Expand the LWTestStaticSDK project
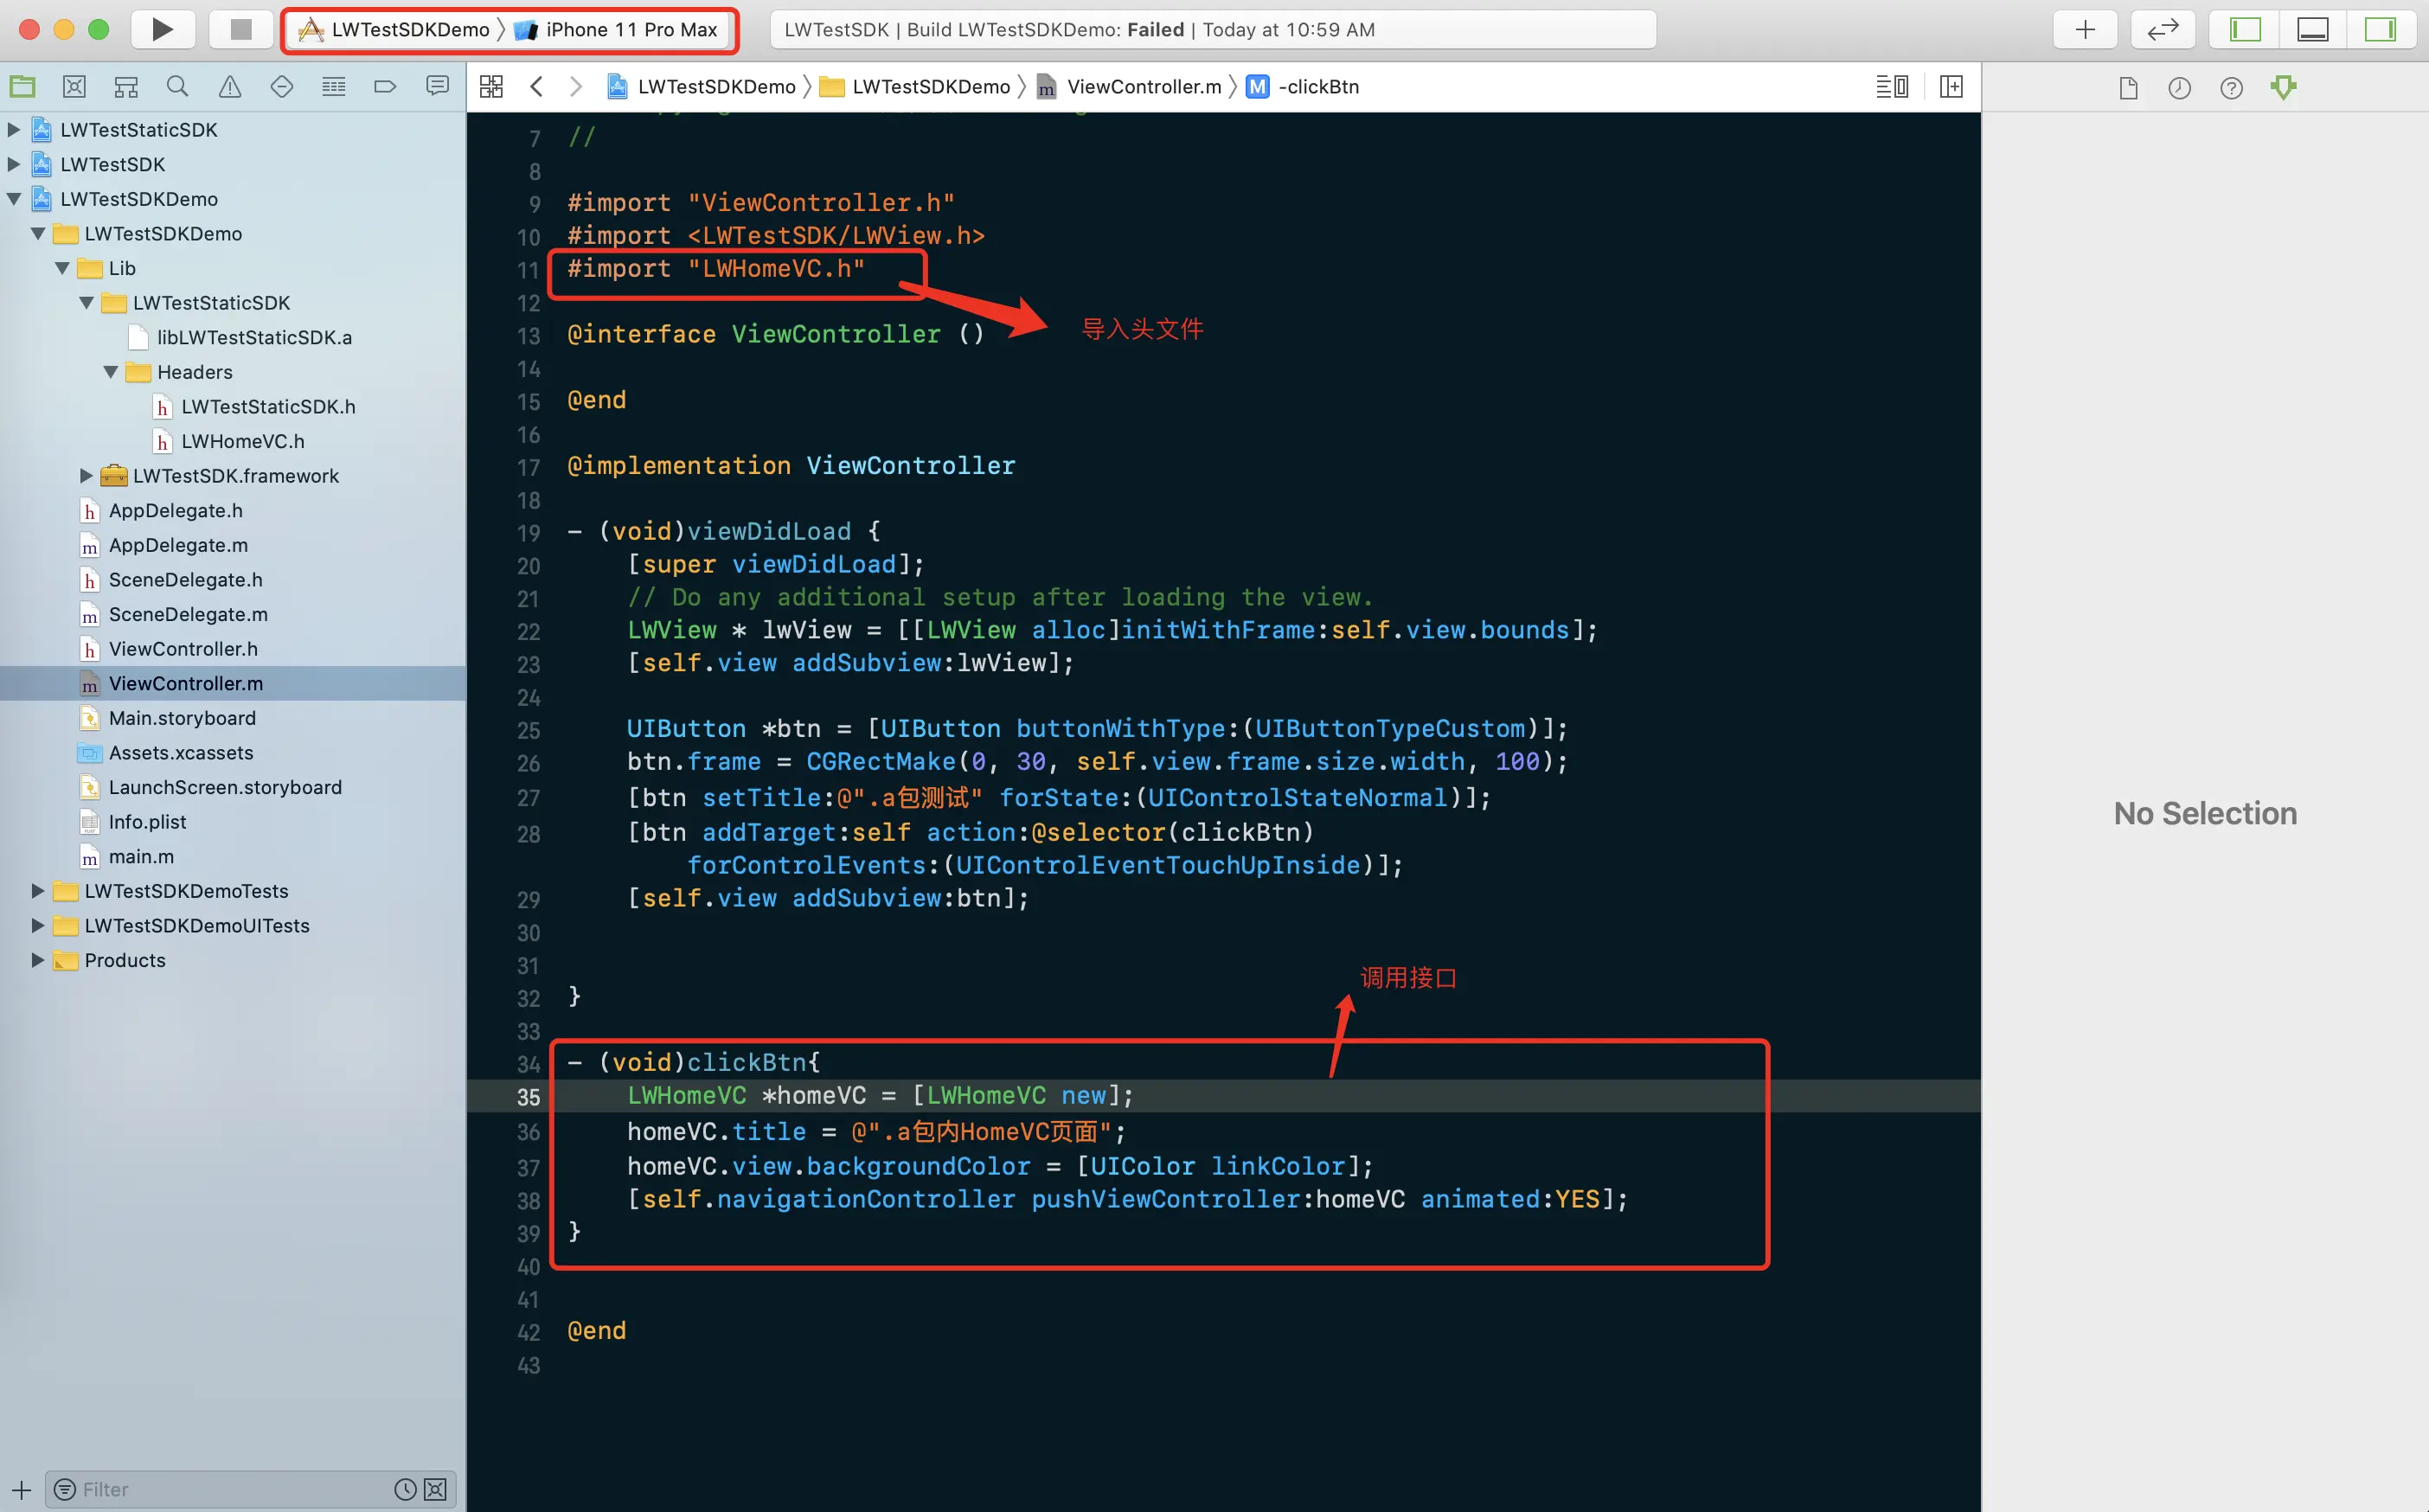 [14, 130]
